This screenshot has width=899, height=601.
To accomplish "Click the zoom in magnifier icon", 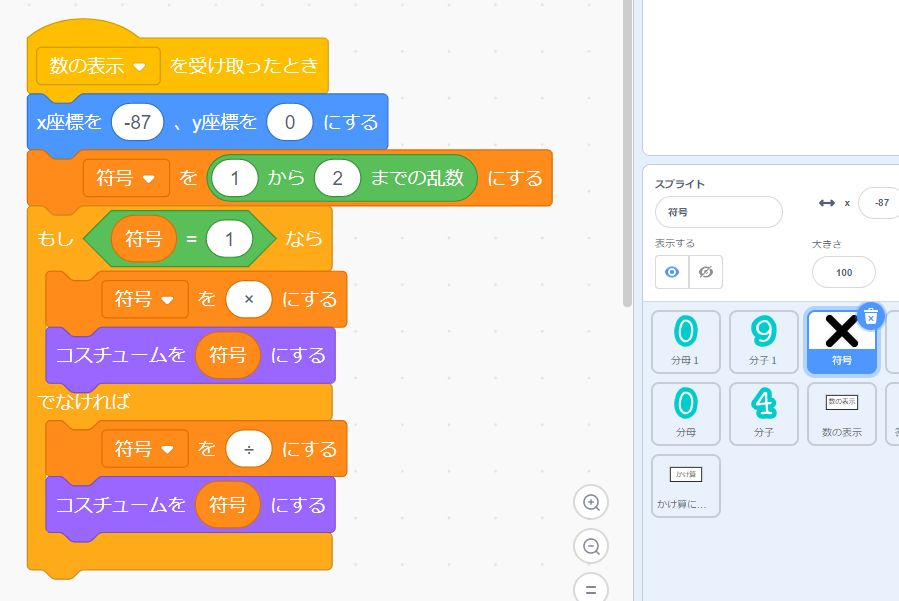I will coord(591,503).
